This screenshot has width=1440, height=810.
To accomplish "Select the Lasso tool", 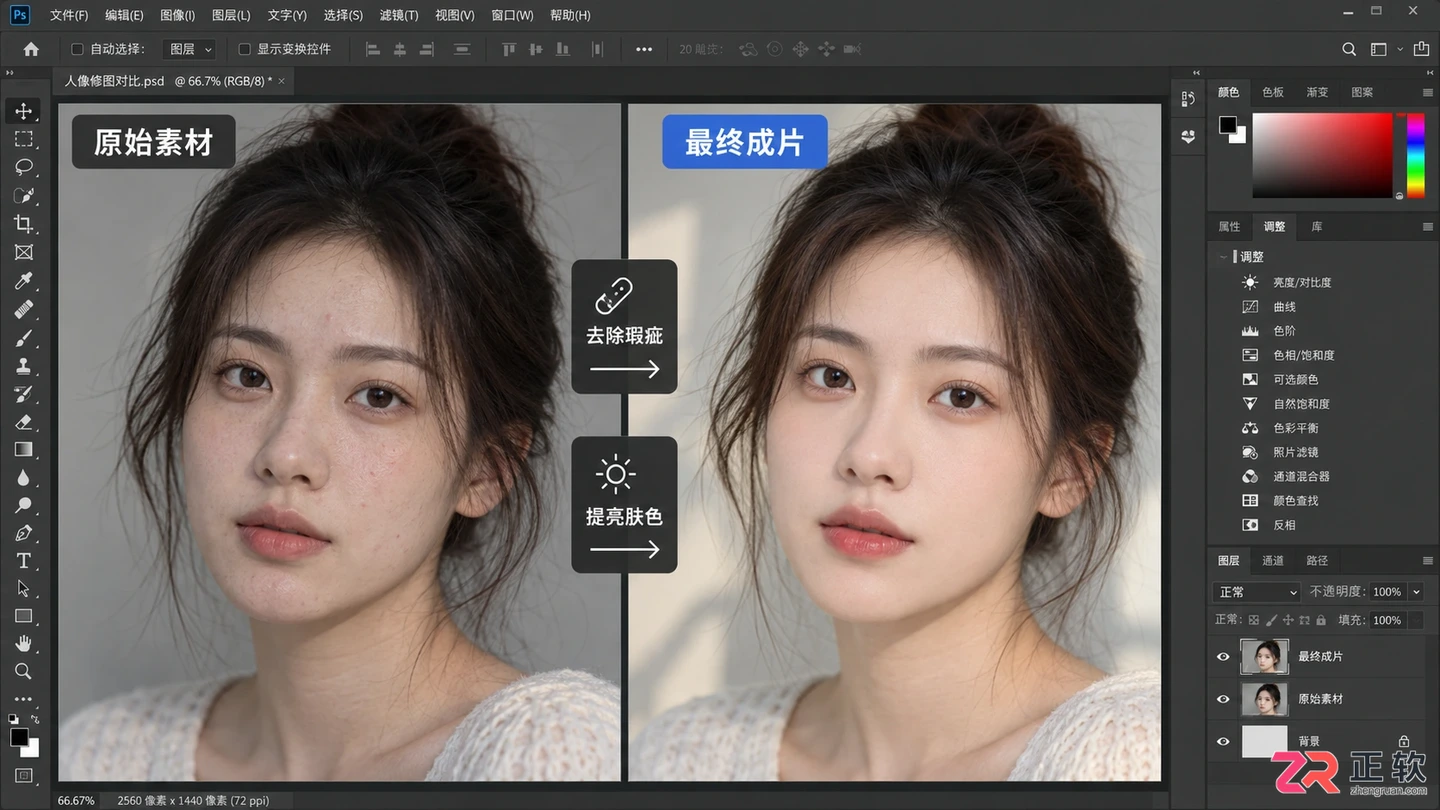I will point(23,167).
